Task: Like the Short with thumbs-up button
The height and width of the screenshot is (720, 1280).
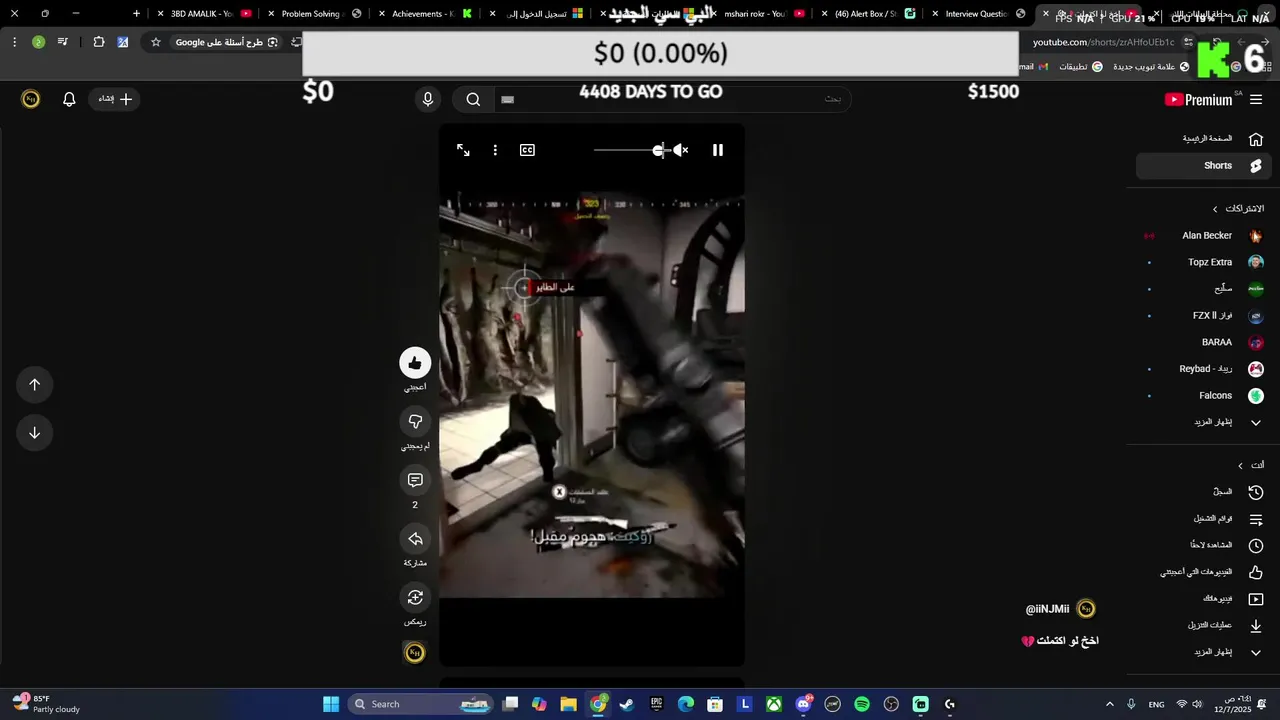Action: click(415, 363)
